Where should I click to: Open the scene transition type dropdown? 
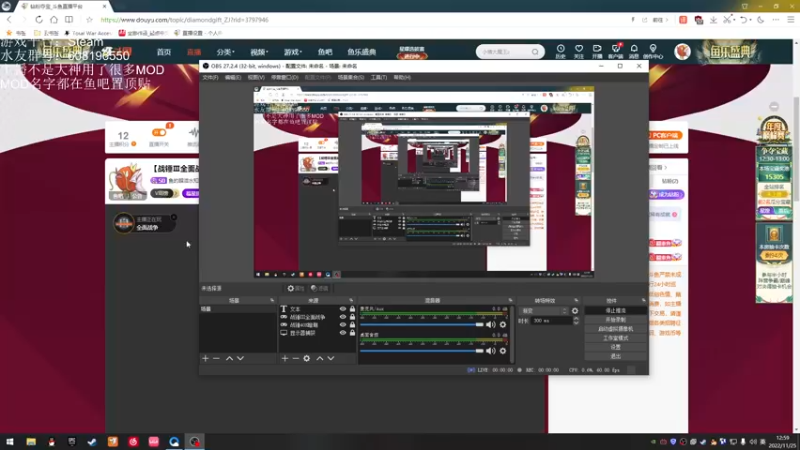(x=543, y=311)
